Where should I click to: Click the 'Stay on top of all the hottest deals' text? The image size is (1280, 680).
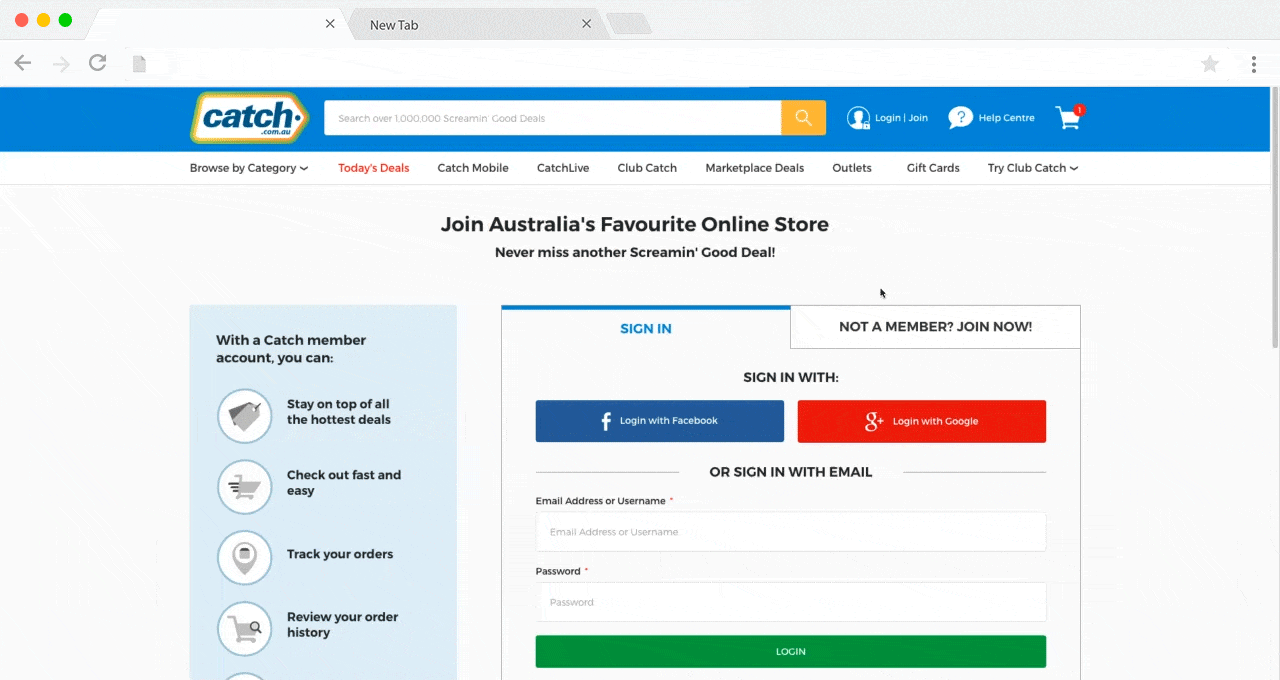(339, 412)
